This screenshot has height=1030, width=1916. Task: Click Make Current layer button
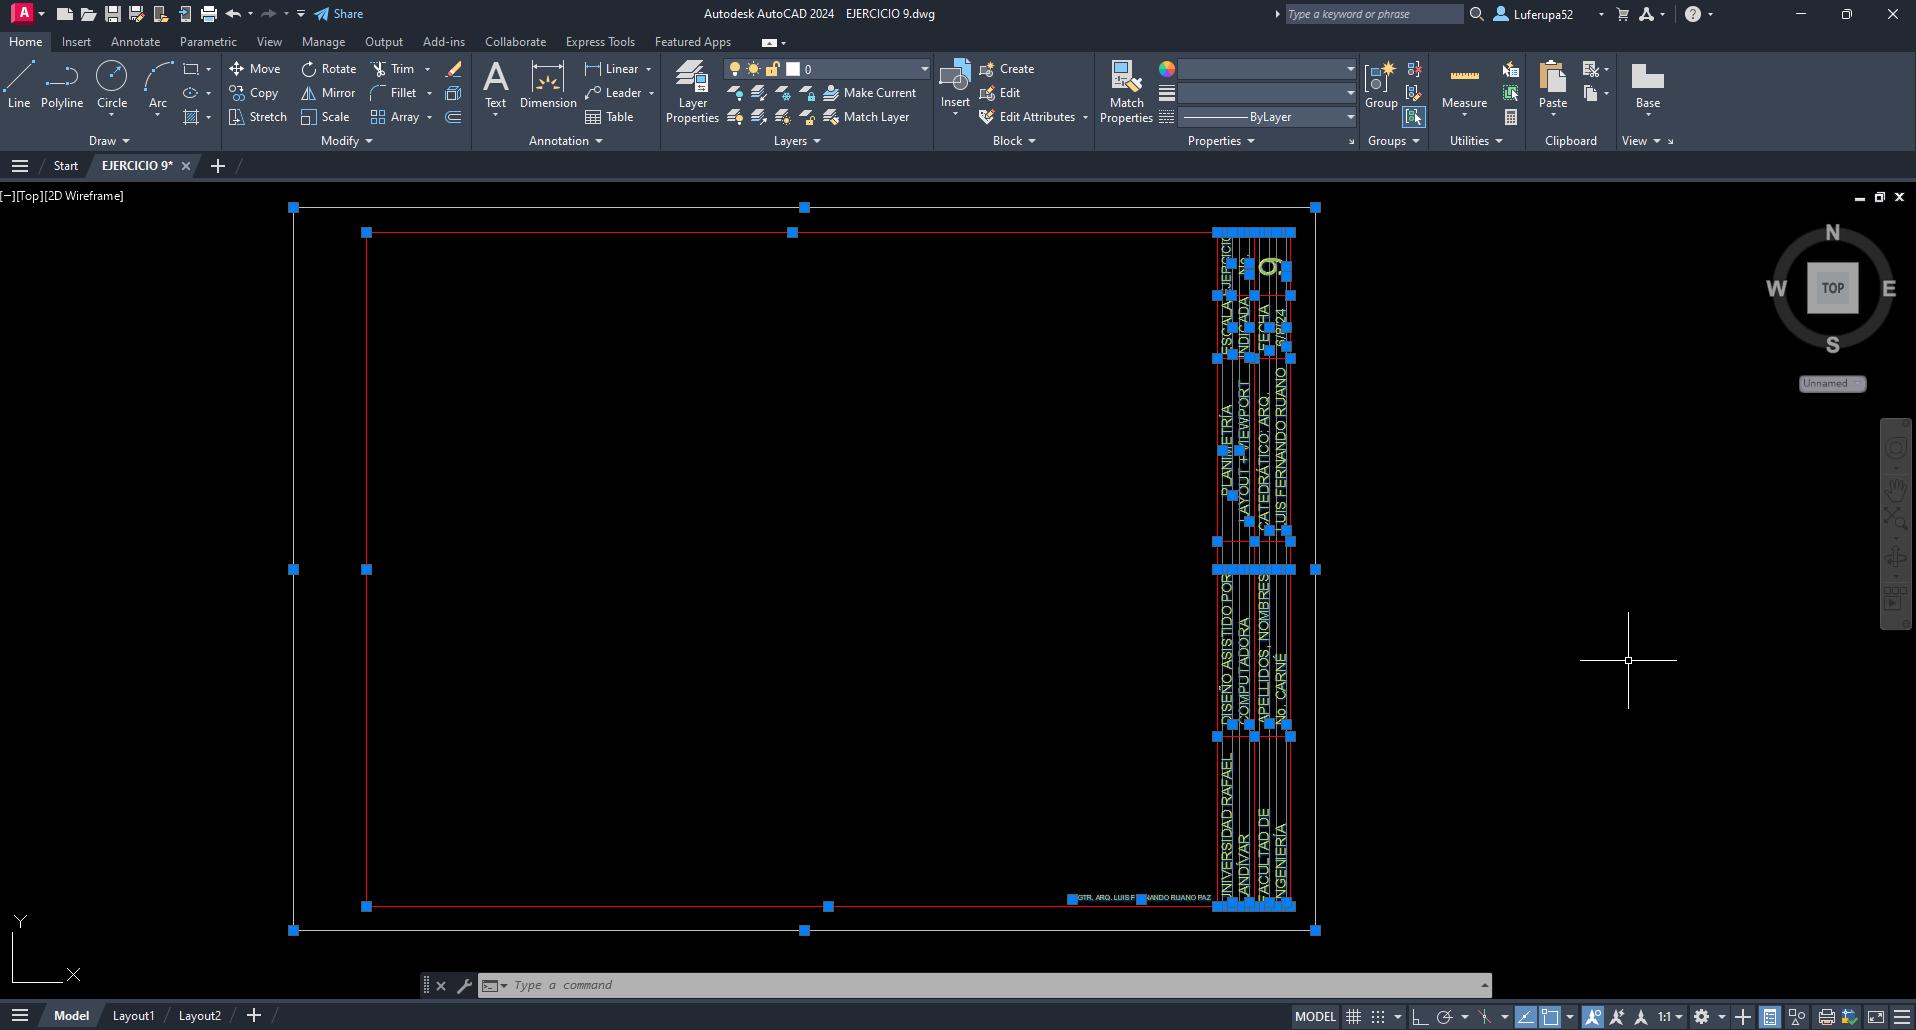[869, 93]
